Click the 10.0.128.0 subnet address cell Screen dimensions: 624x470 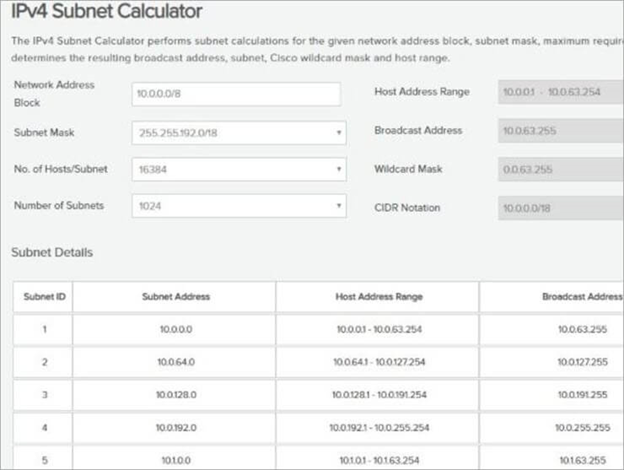click(x=174, y=394)
